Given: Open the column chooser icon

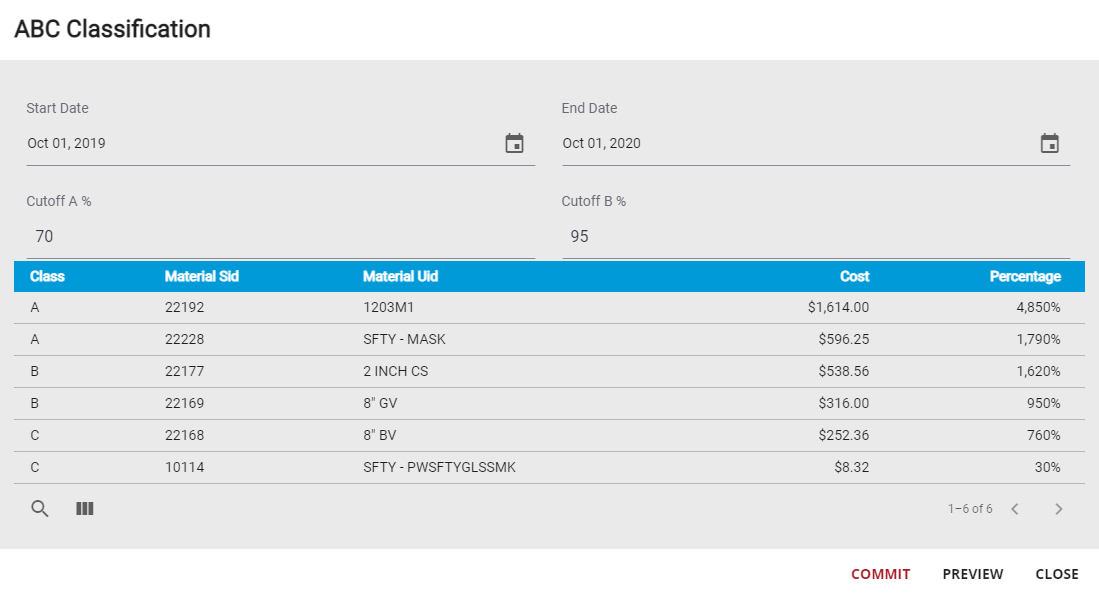Looking at the screenshot, I should pos(85,509).
